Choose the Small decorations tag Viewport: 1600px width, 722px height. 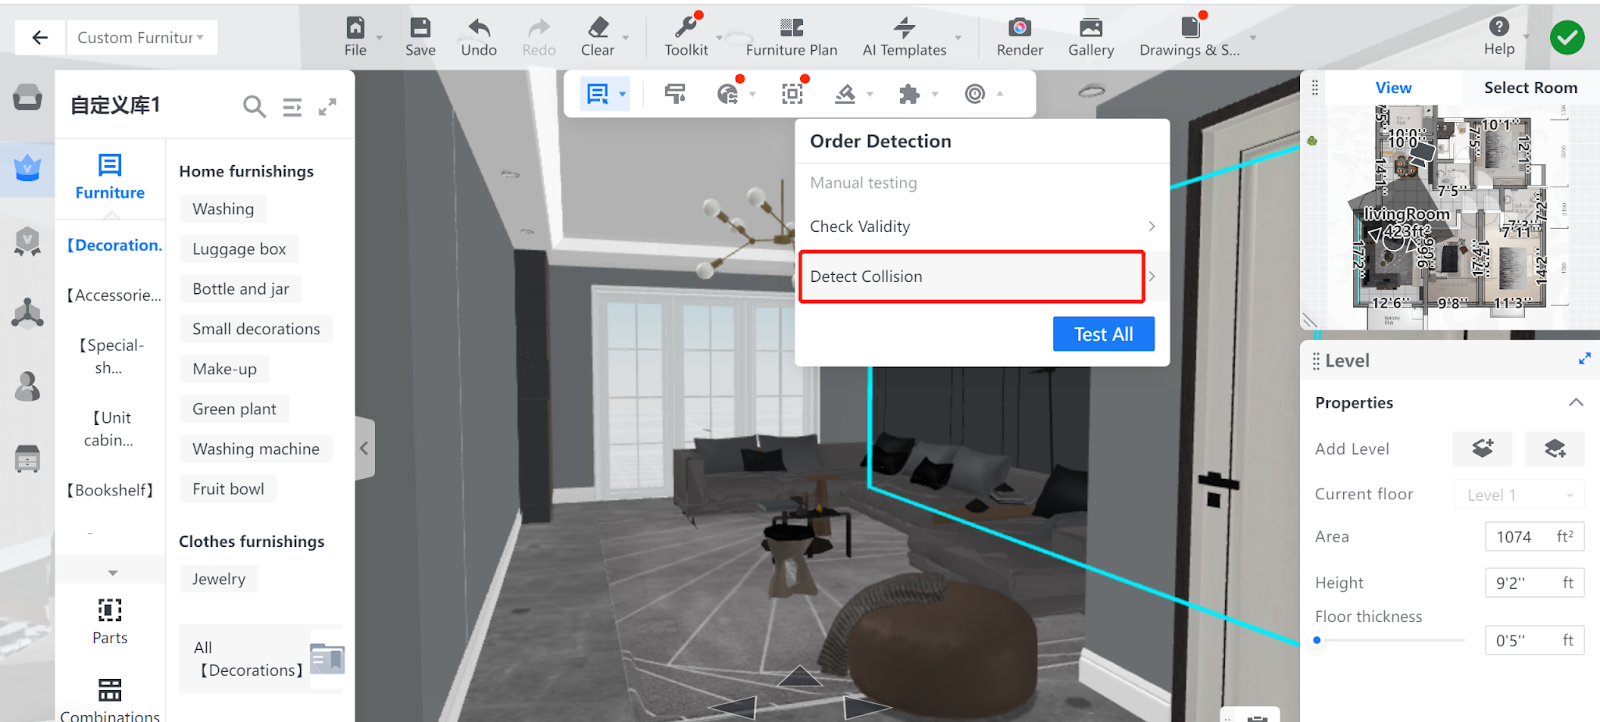[x=256, y=329]
